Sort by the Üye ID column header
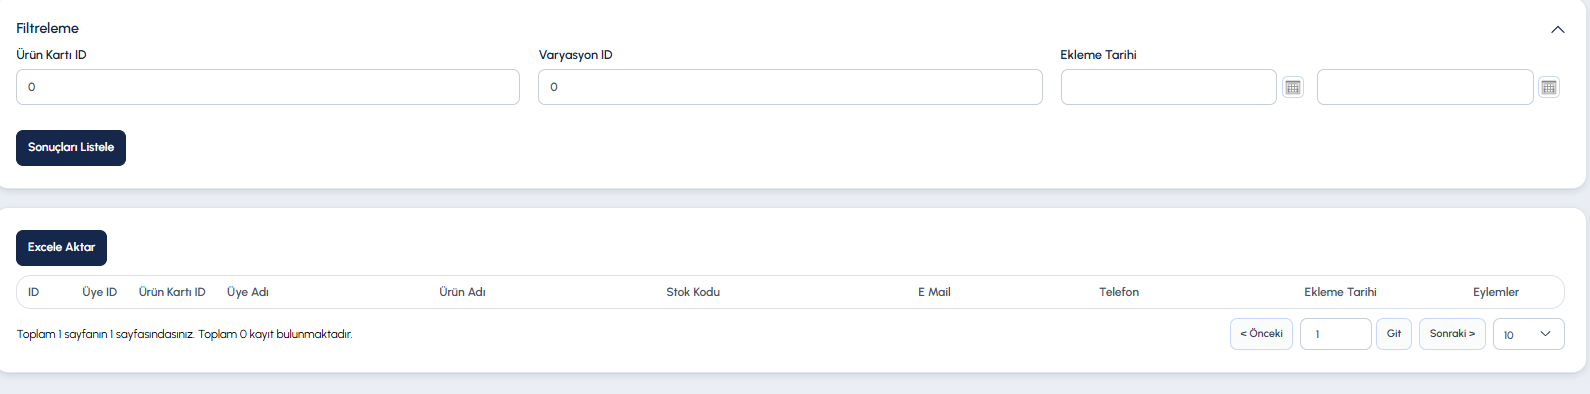Viewport: 1590px width, 394px height. pos(99,292)
